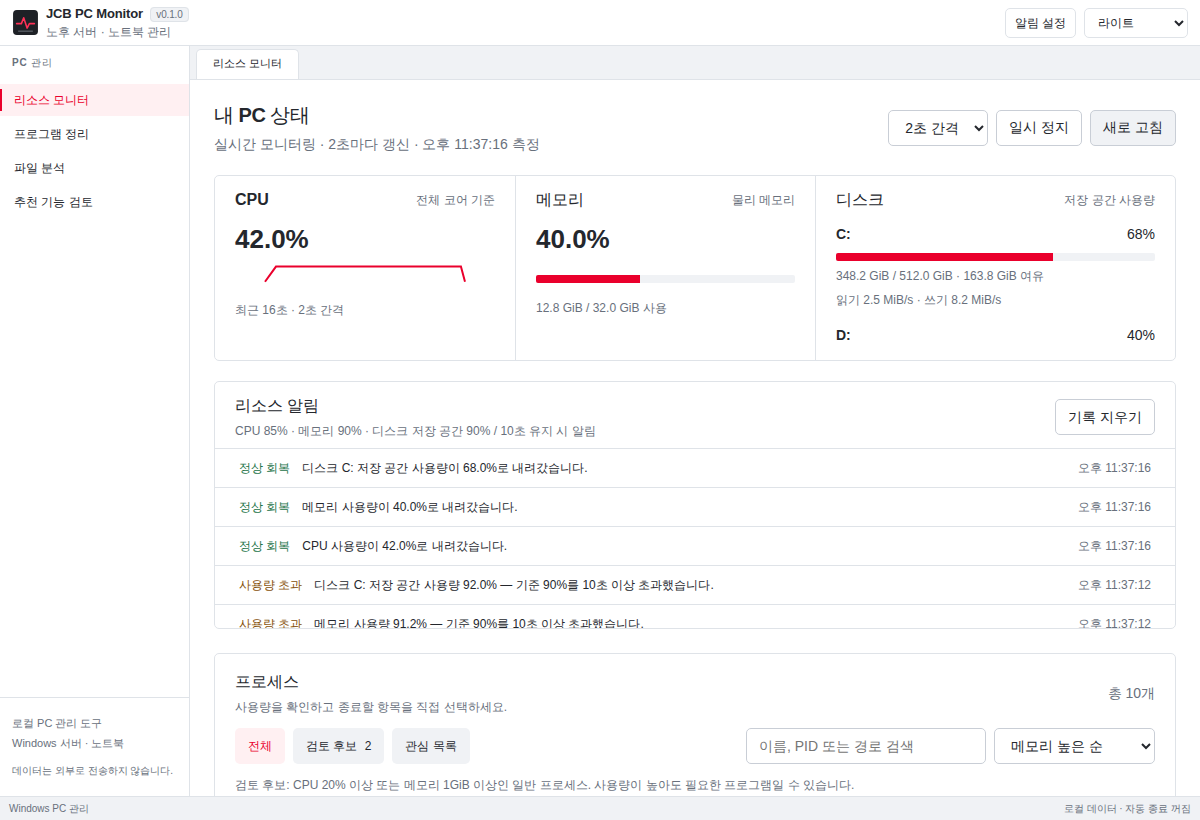The height and width of the screenshot is (820, 1200).
Task: Go to 파일 분석 in the sidebar
Action: coord(94,168)
